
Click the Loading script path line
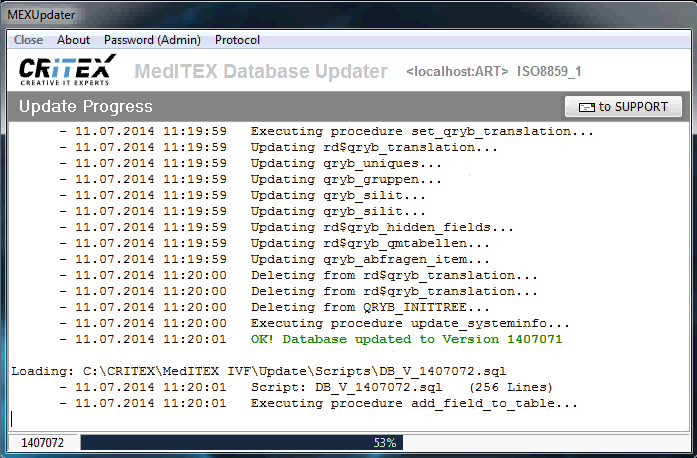[x=259, y=371]
